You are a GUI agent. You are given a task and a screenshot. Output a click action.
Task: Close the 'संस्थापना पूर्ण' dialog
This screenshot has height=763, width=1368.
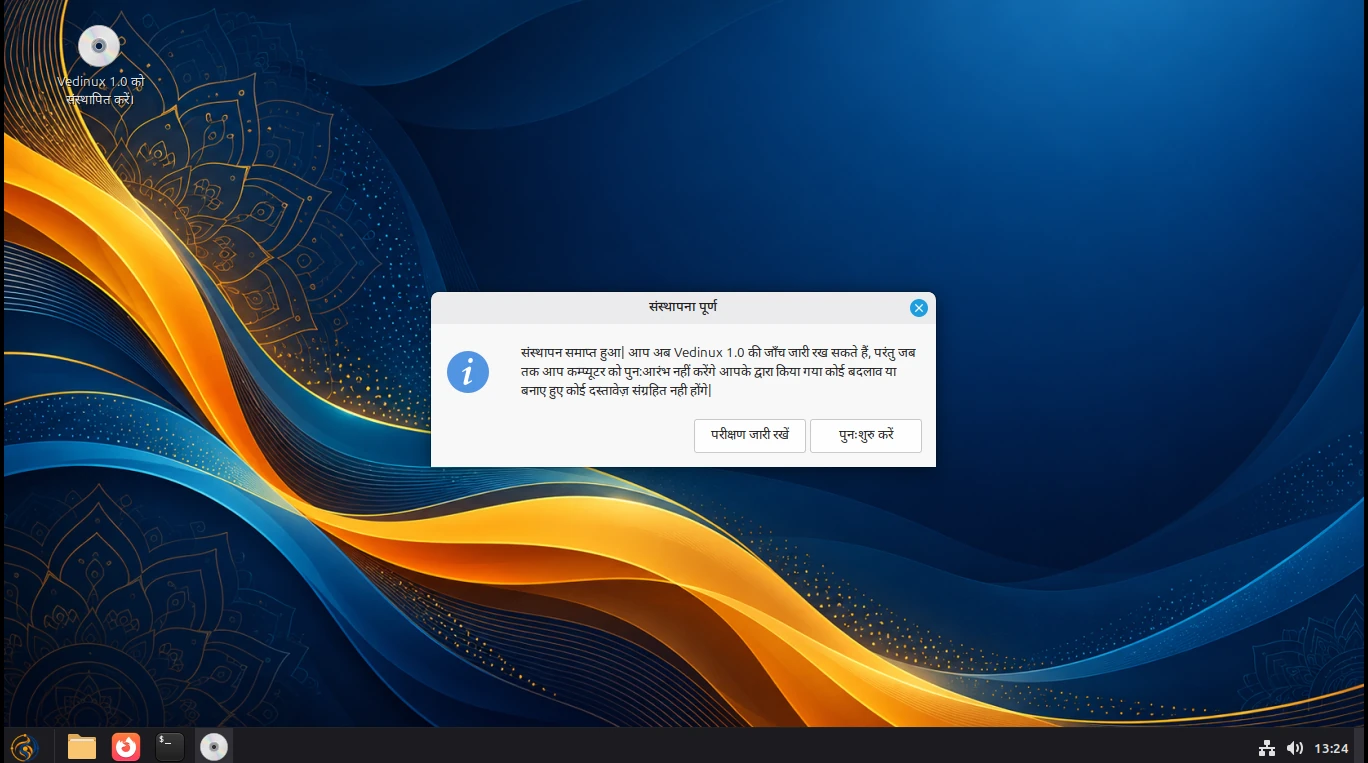click(919, 308)
